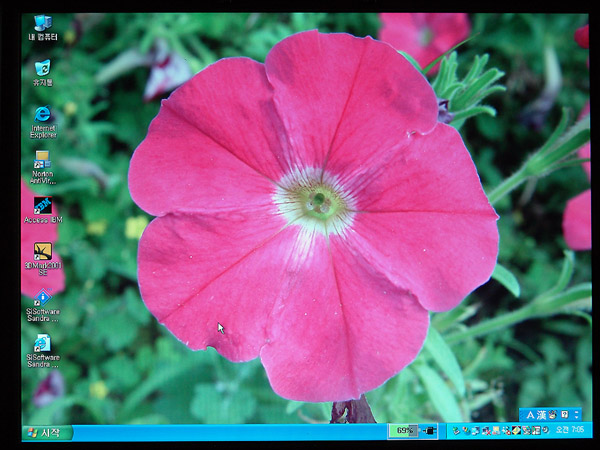
Task: Click the 오전 7:05 system clock
Action: pyautogui.click(x=570, y=430)
